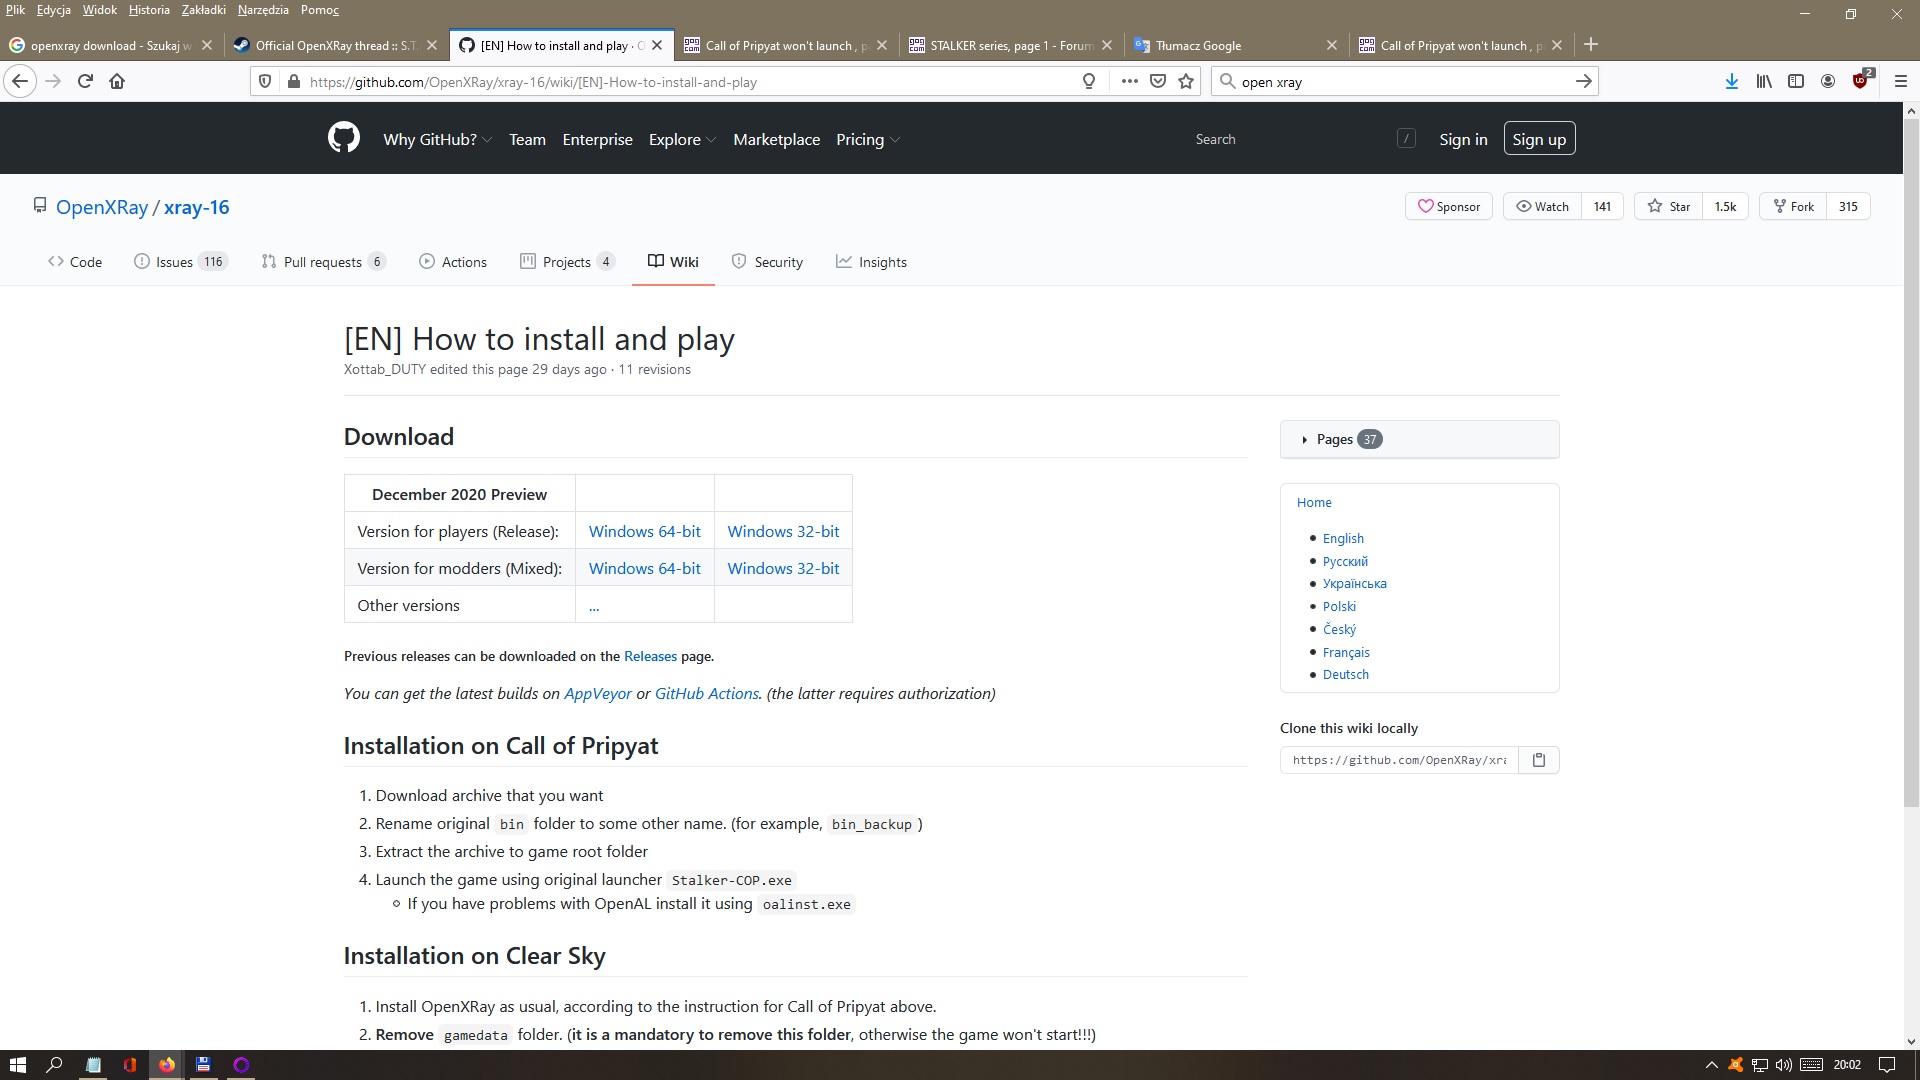
Task: Open the Issues tab with 116
Action: (x=181, y=262)
